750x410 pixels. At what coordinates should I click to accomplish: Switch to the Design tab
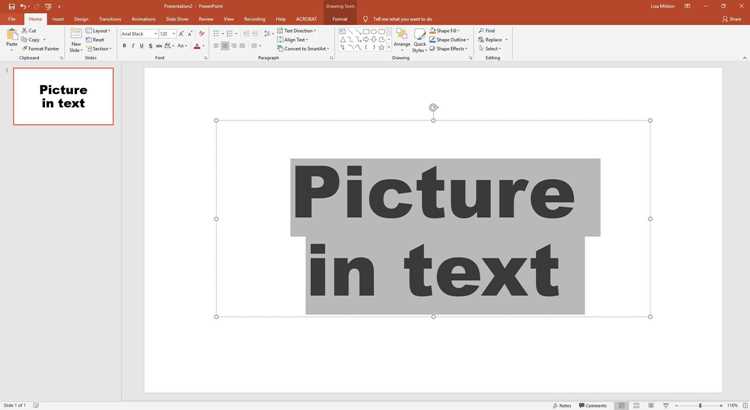pyautogui.click(x=81, y=19)
